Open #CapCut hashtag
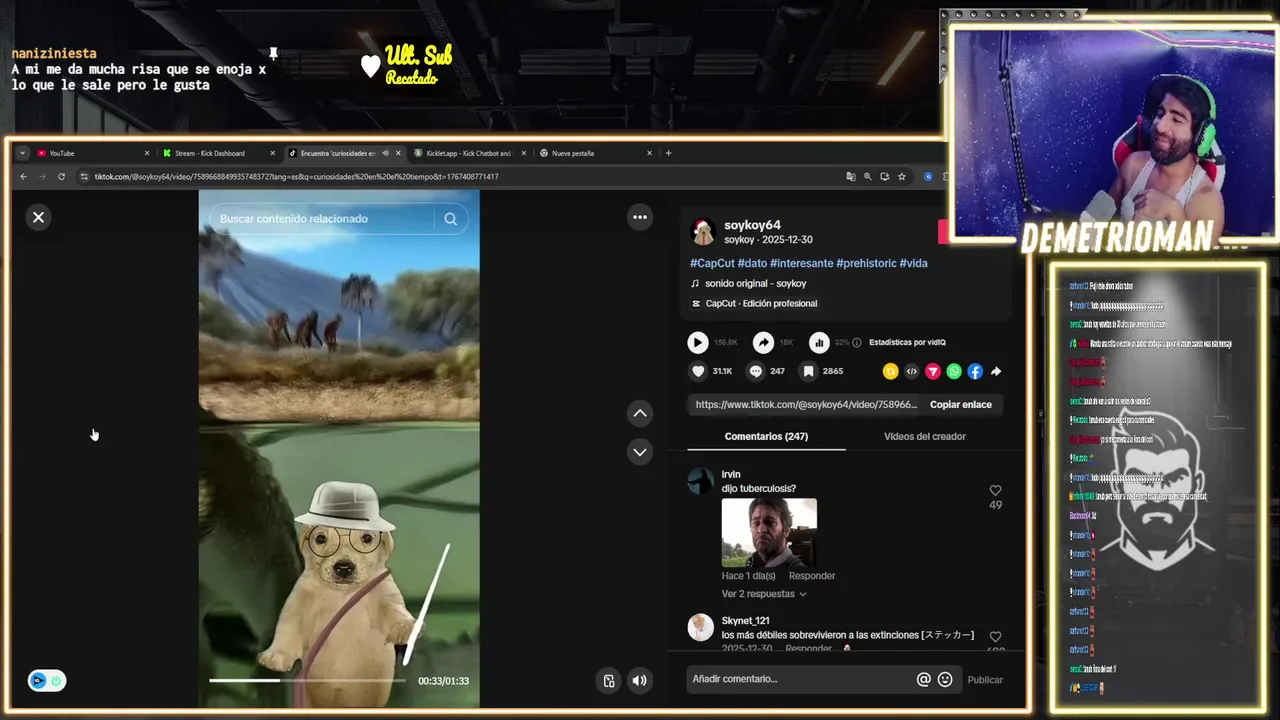 point(712,263)
